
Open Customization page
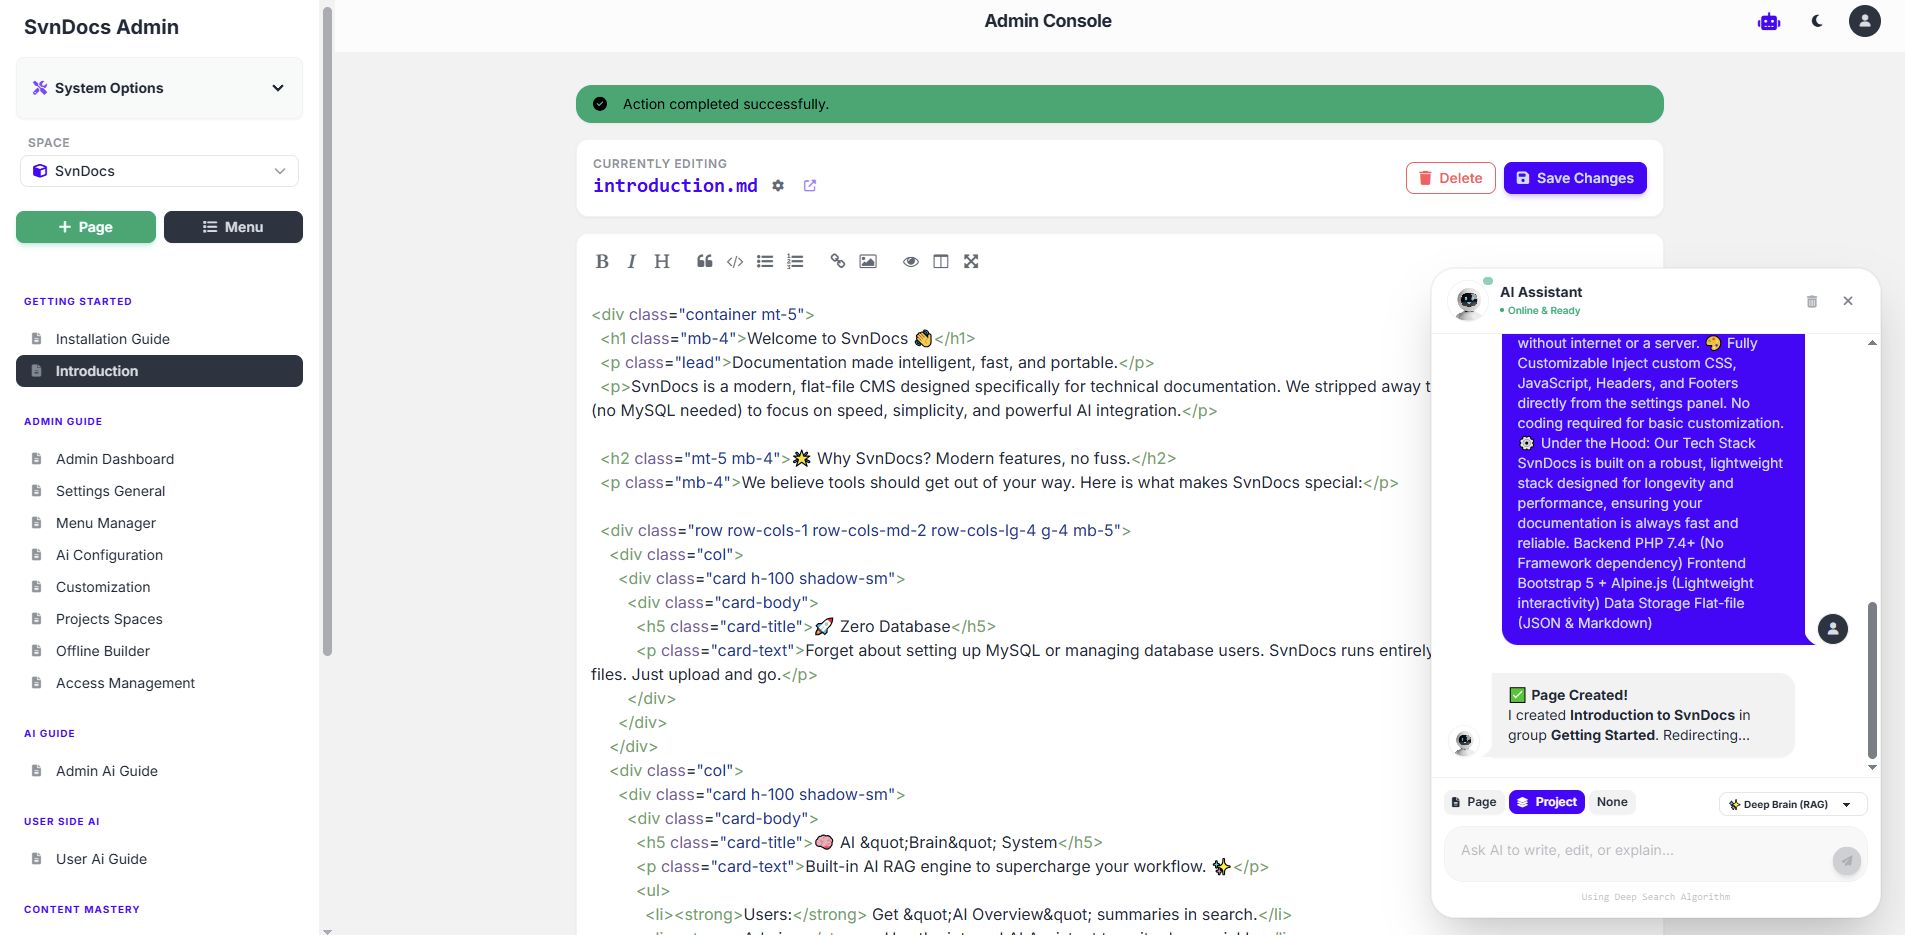tap(159, 587)
